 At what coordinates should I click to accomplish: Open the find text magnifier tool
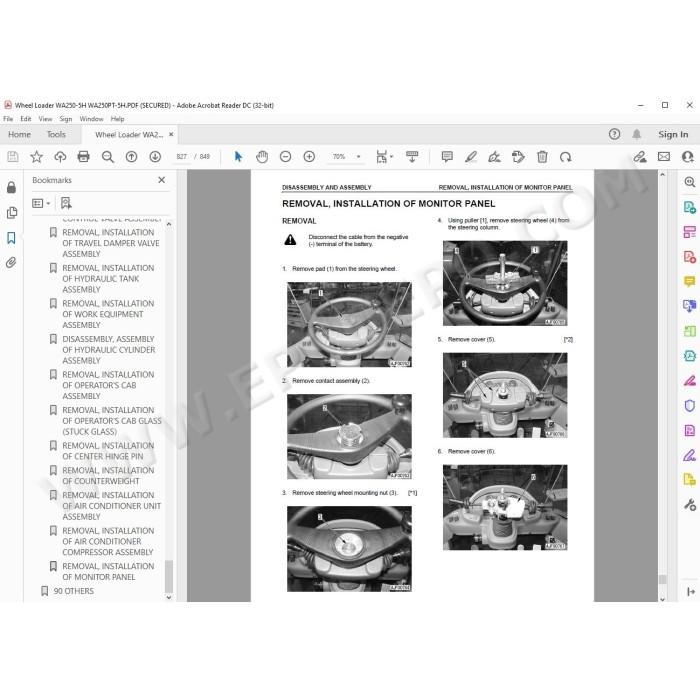[x=108, y=157]
